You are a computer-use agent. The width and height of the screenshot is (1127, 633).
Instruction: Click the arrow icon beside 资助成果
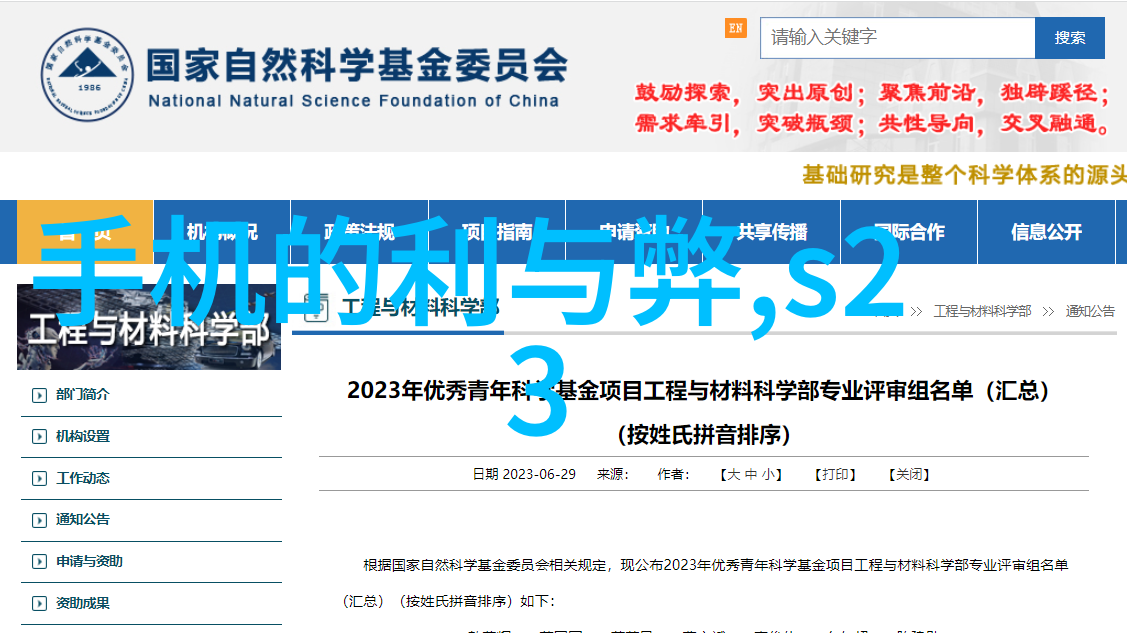40,604
